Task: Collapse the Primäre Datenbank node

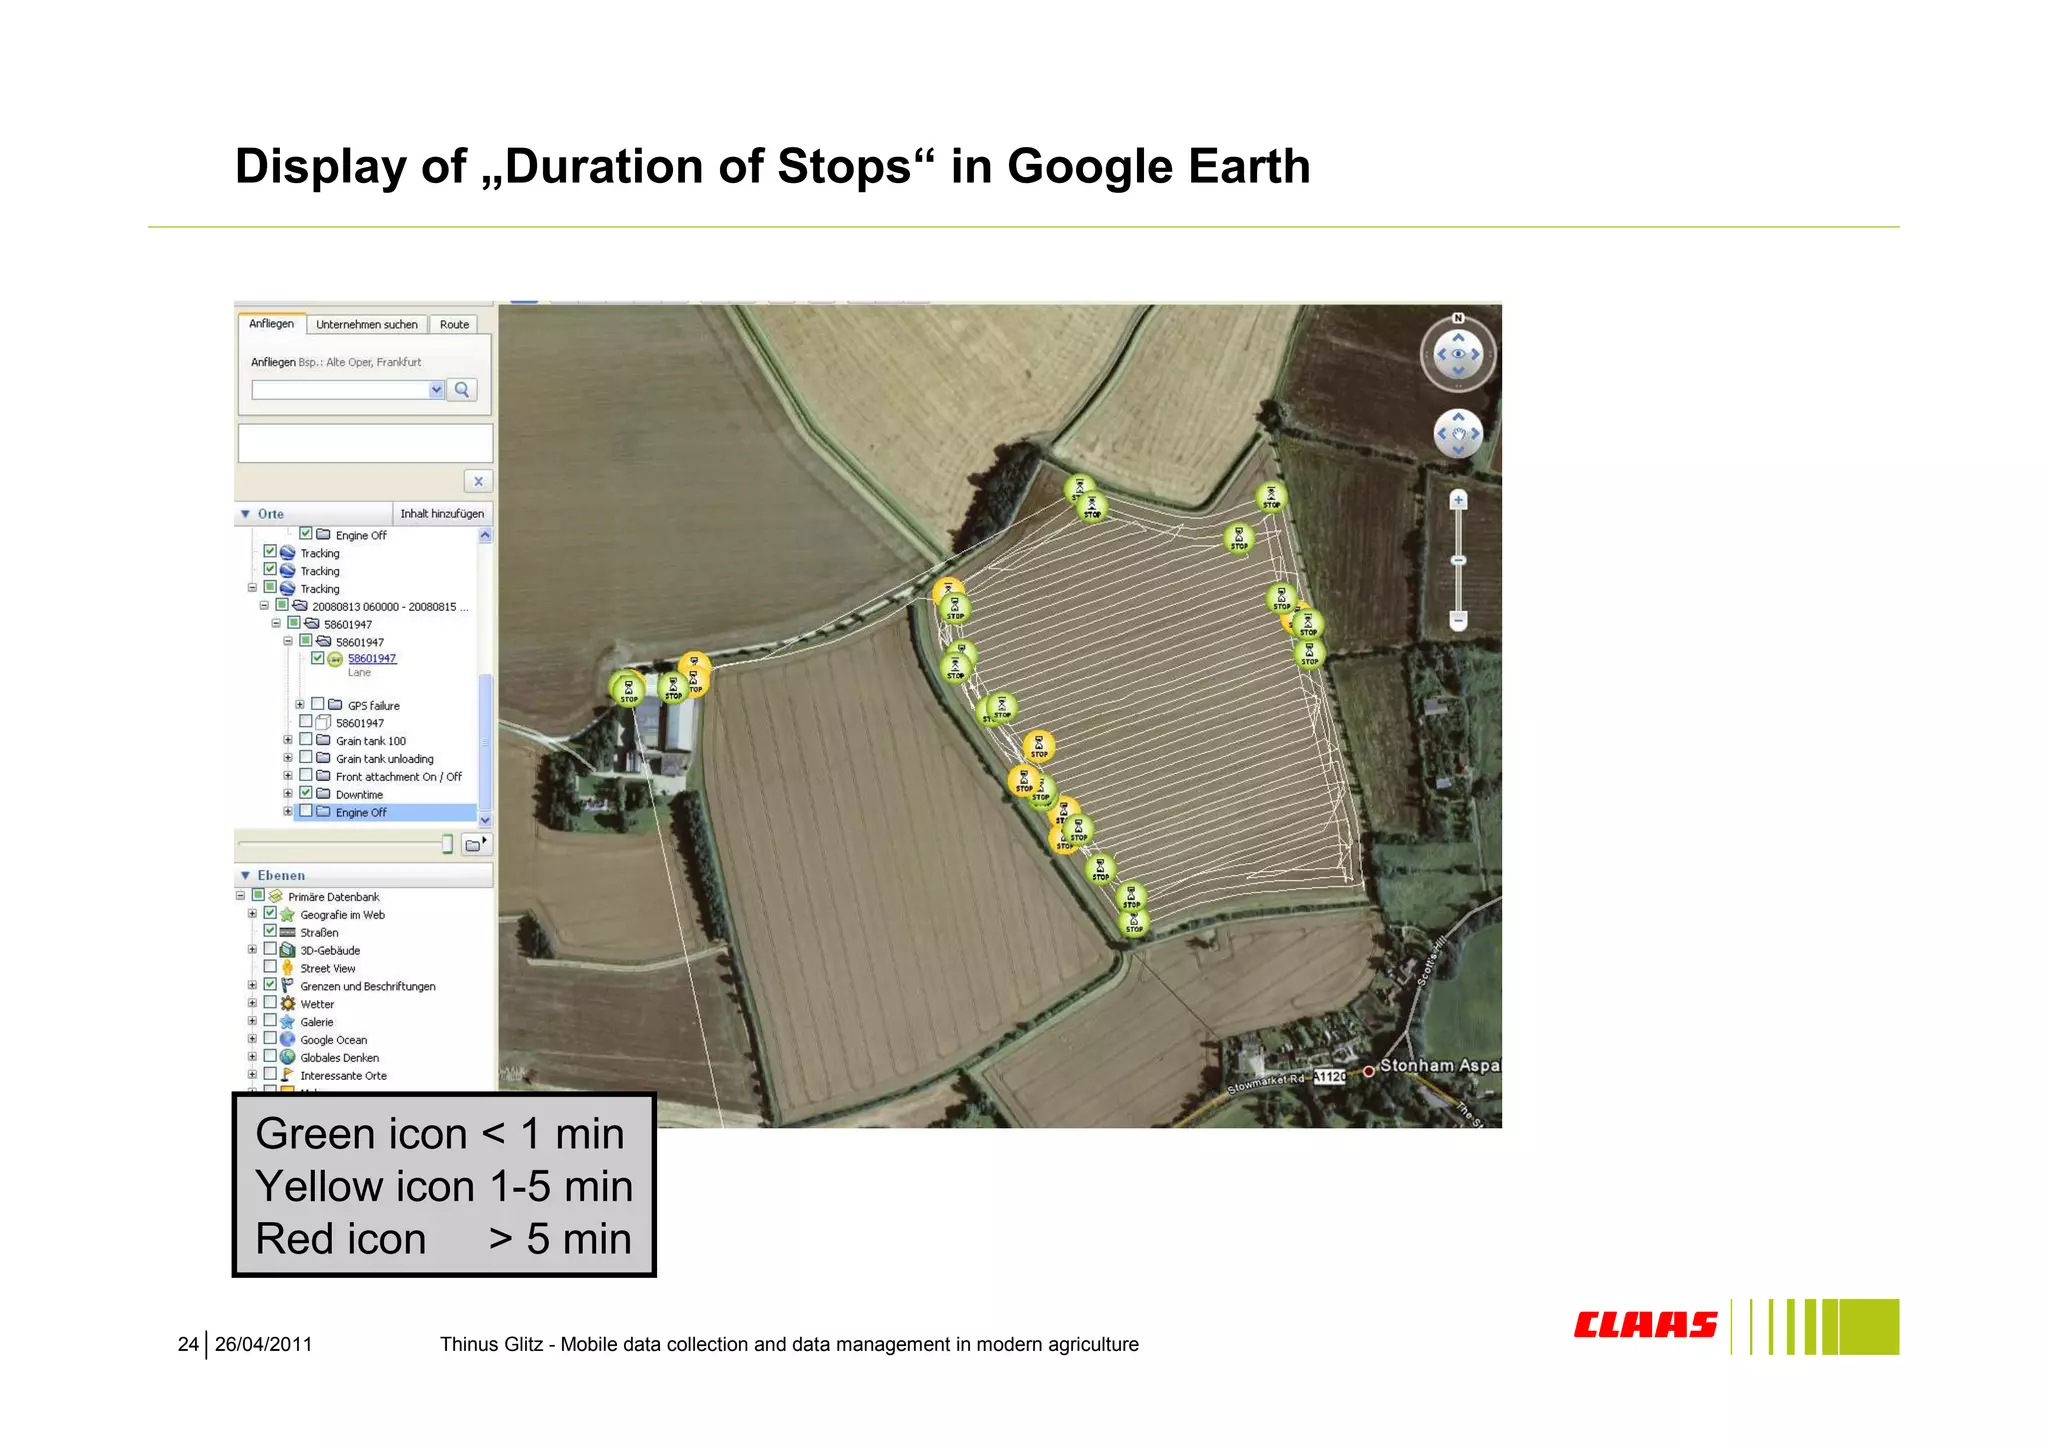Action: tap(240, 896)
